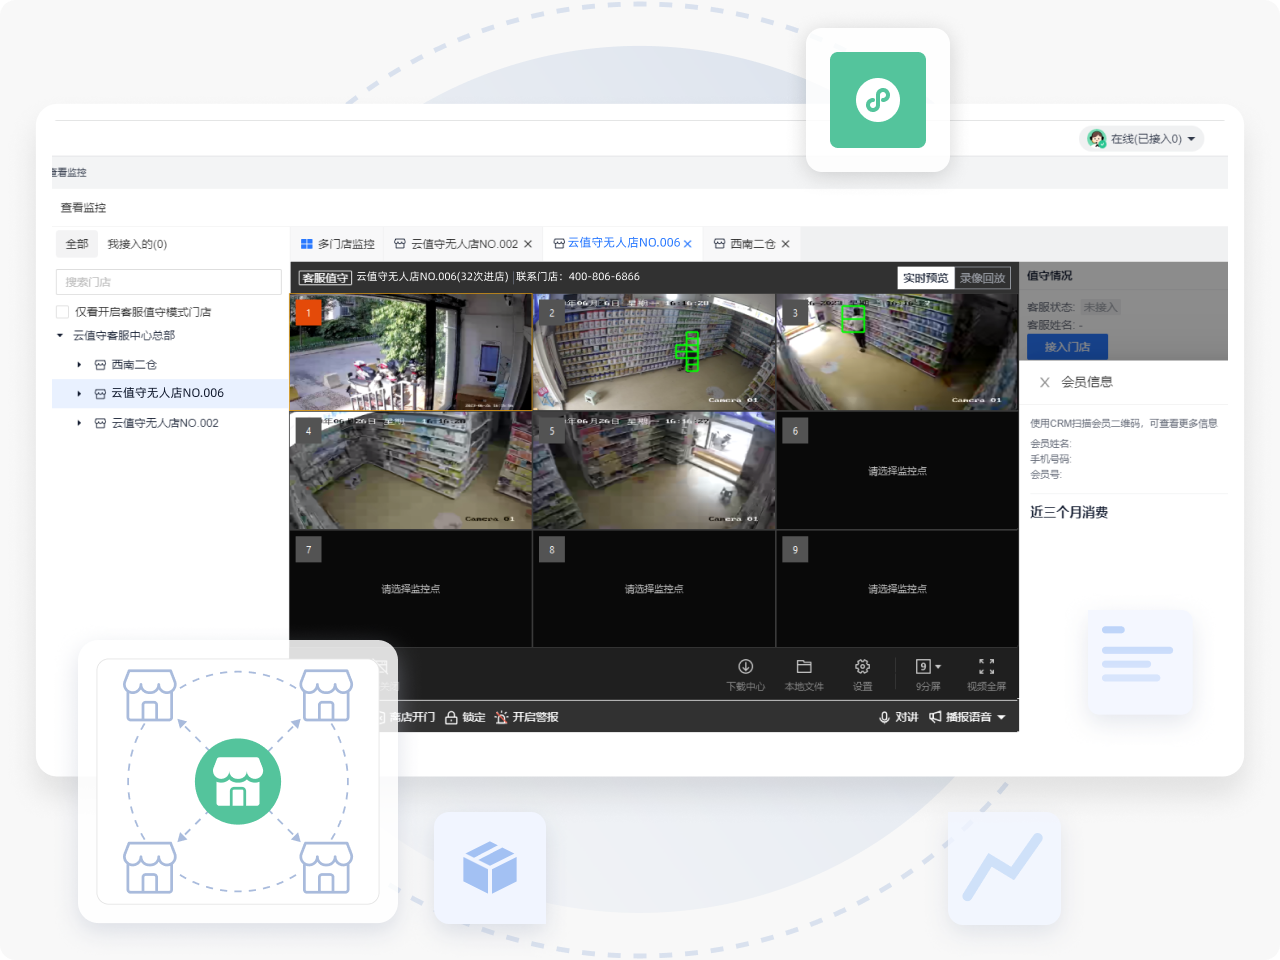The height and width of the screenshot is (960, 1280).
Task: Close the member info (会员信息) panel
Action: click(1044, 382)
